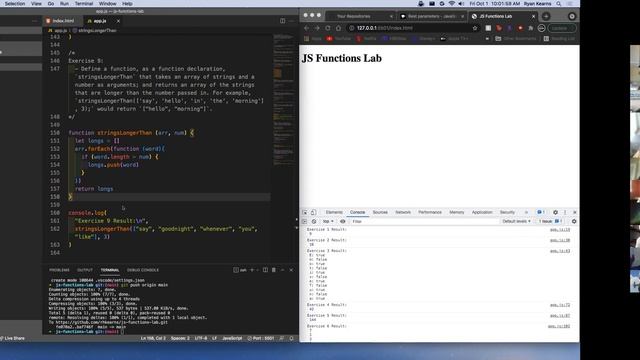Viewport: 640px width, 360px height.
Task: Switch to the Memory tab
Action: [x=457, y=212]
